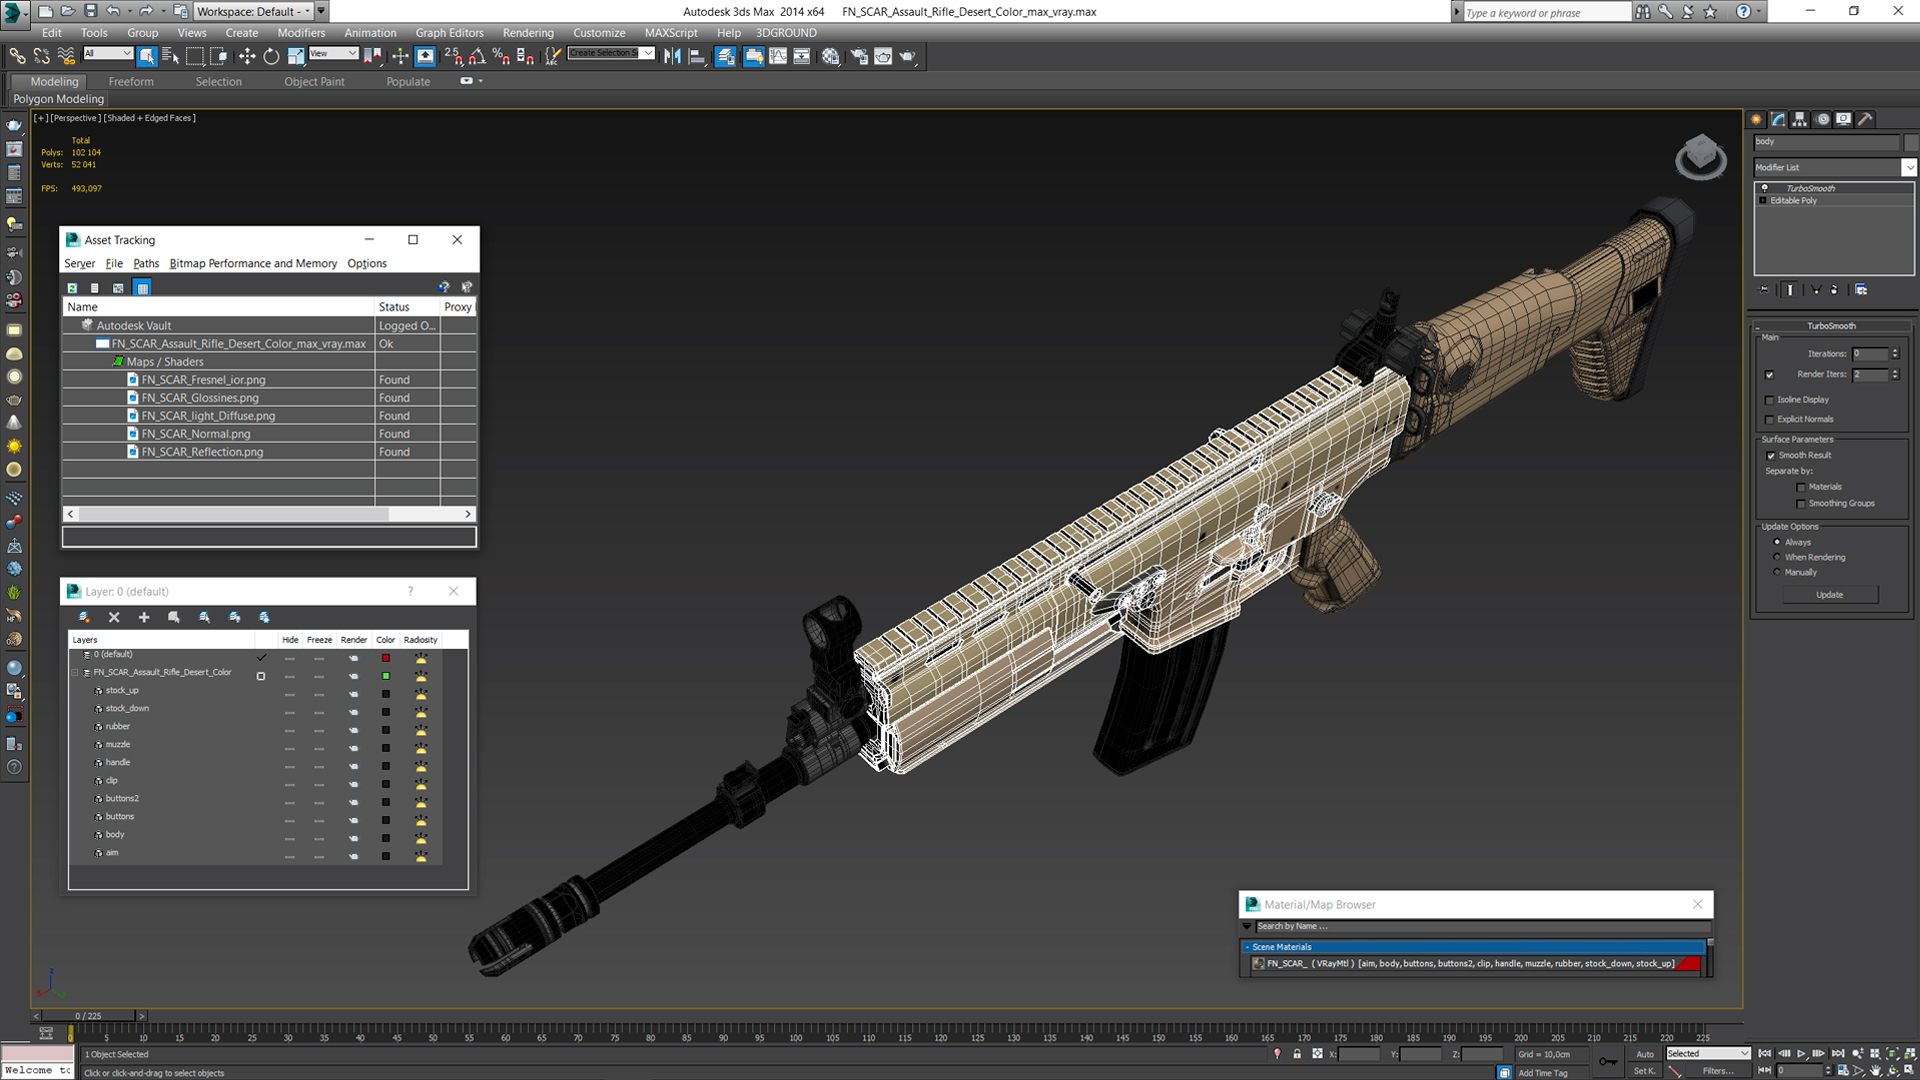Screen dimensions: 1920x1080
Task: Click the Polygon Modeling panel button
Action: point(58,99)
